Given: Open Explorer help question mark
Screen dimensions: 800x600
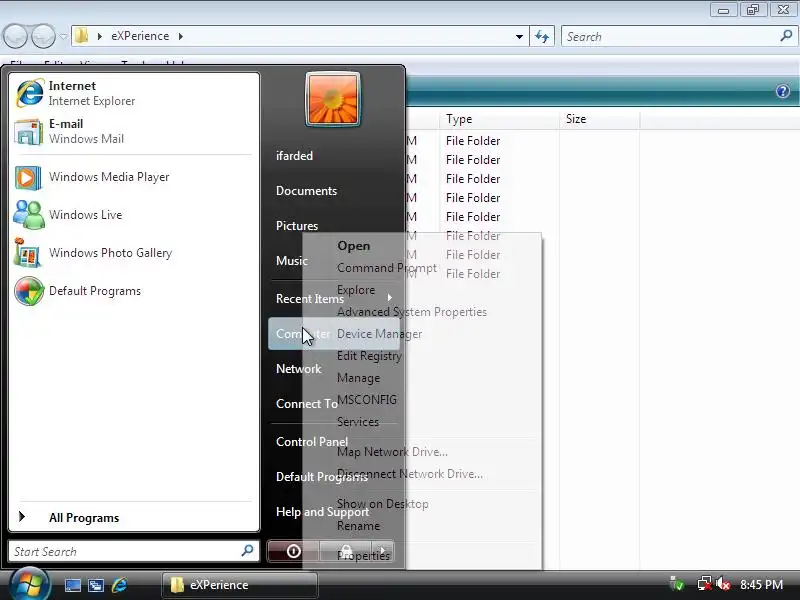Looking at the screenshot, I should tap(783, 91).
